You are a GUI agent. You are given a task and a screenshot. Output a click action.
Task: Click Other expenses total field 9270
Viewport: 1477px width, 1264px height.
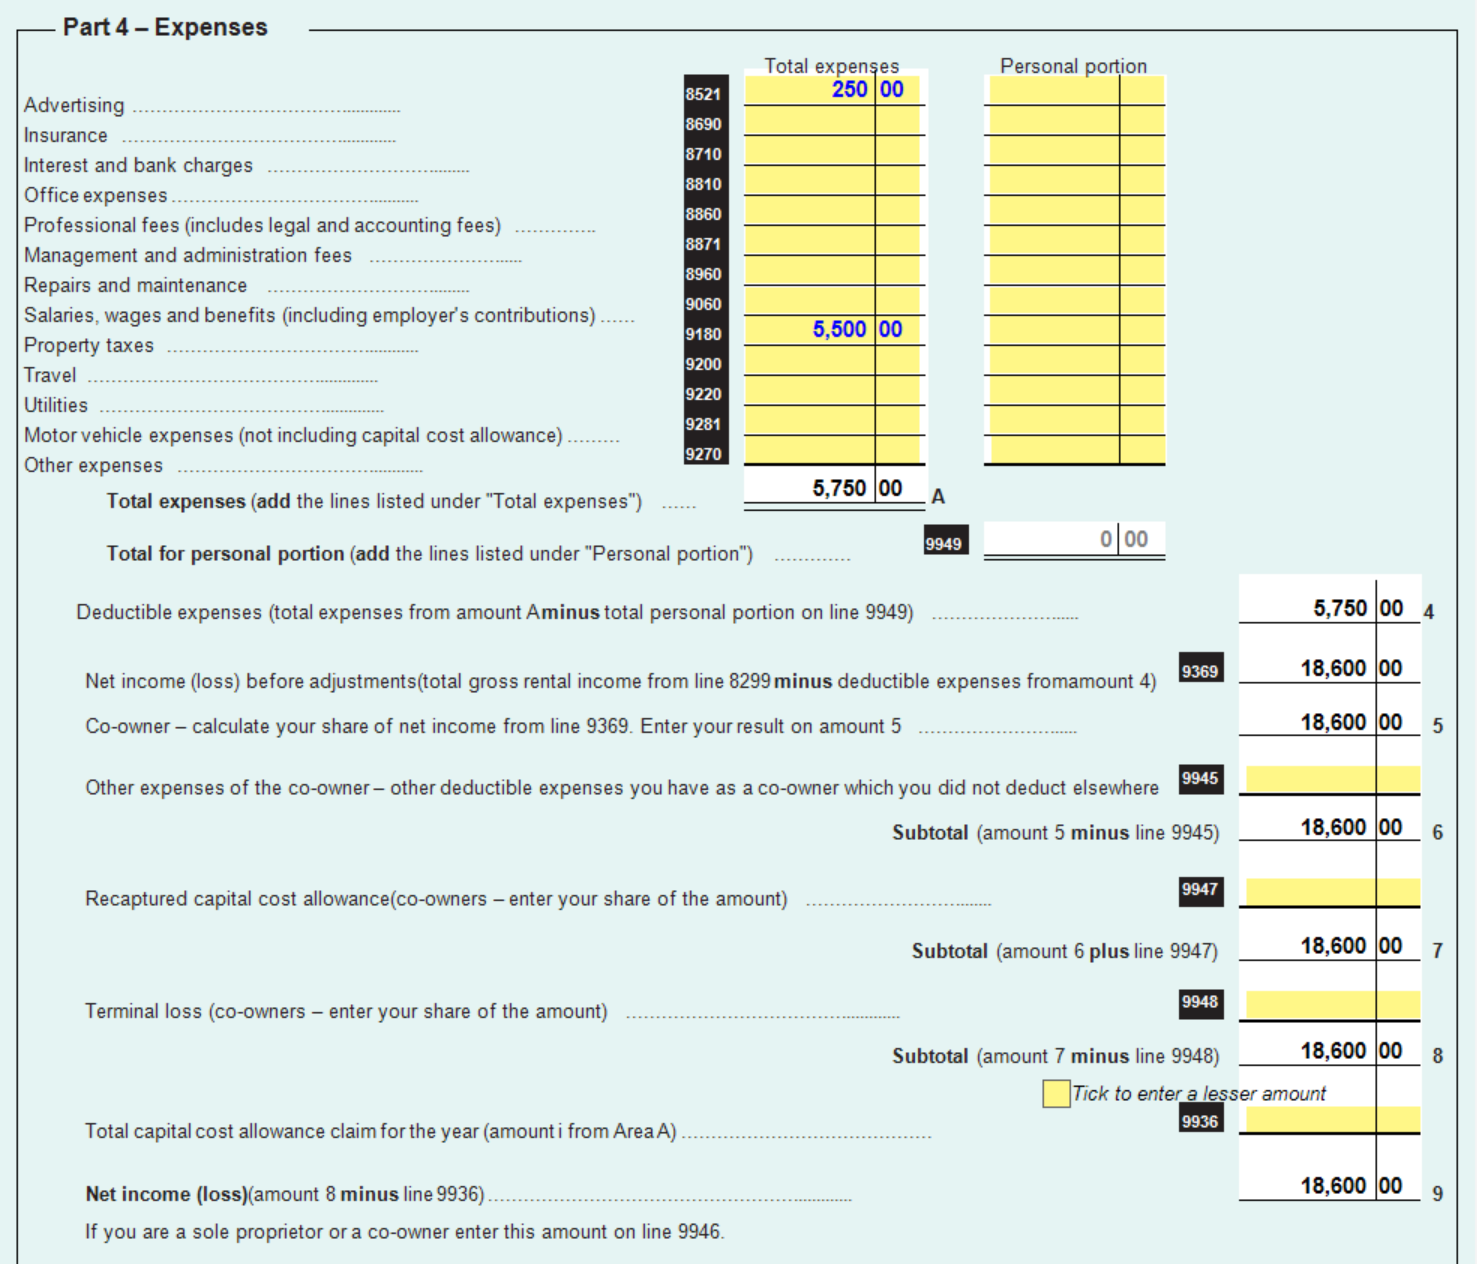832,450
